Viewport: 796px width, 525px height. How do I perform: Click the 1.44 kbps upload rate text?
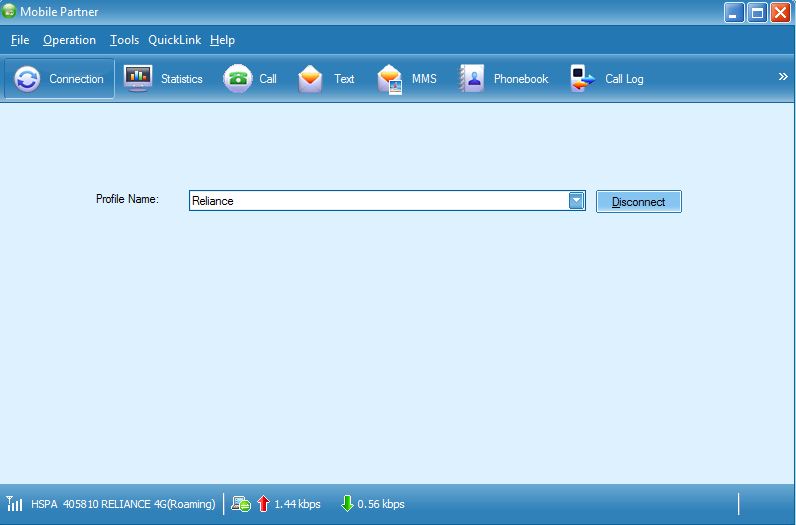[297, 504]
